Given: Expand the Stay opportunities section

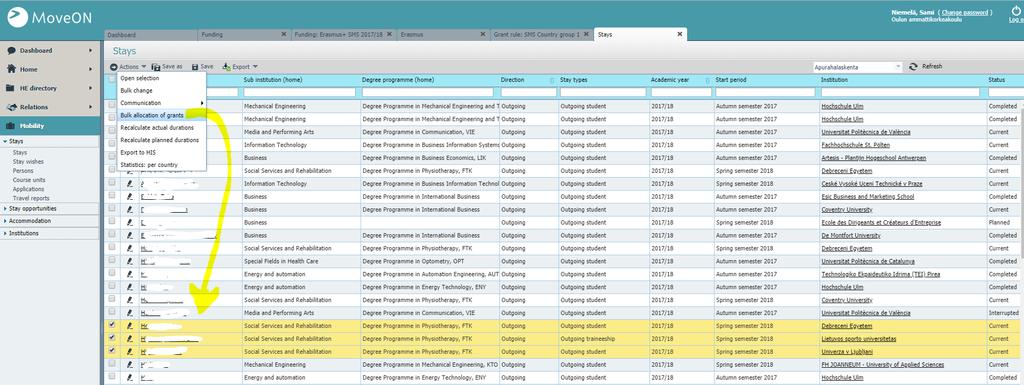Looking at the screenshot, I should point(50,209).
